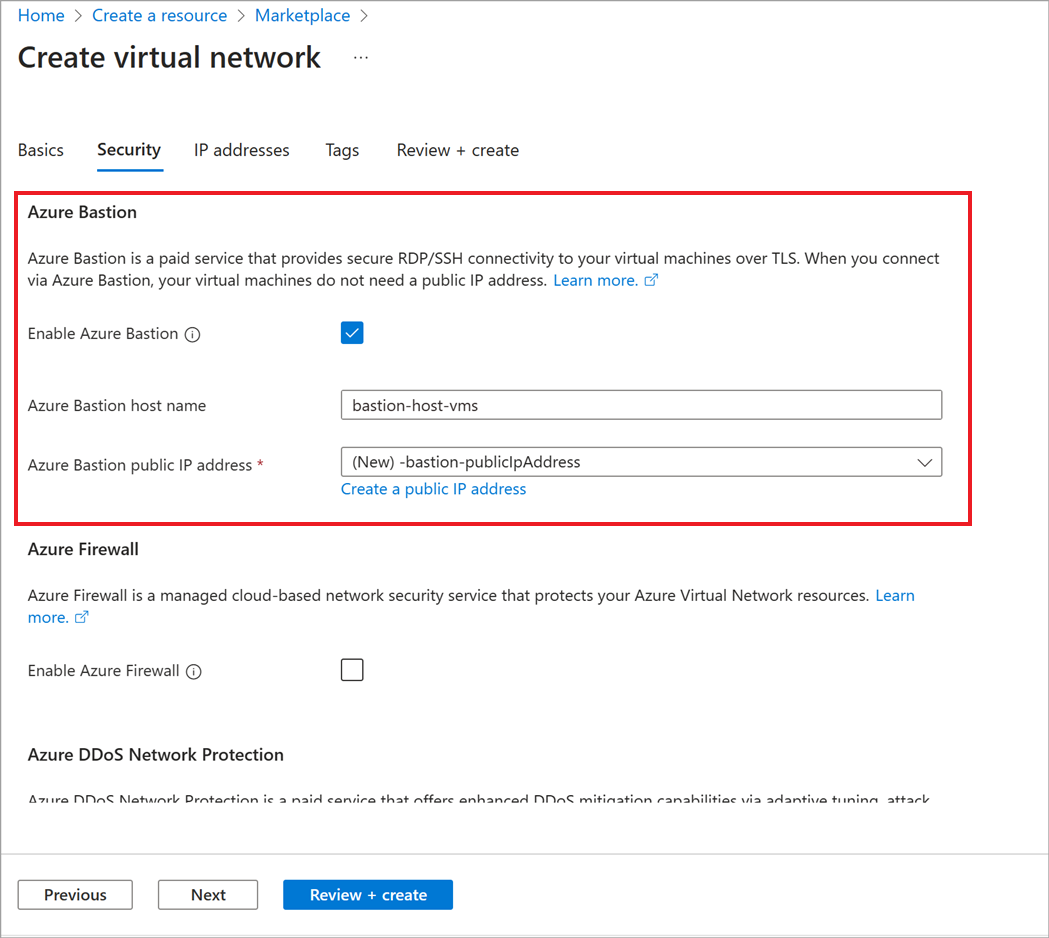
Task: Open Azure Bastion Learn more link
Action: click(x=595, y=280)
